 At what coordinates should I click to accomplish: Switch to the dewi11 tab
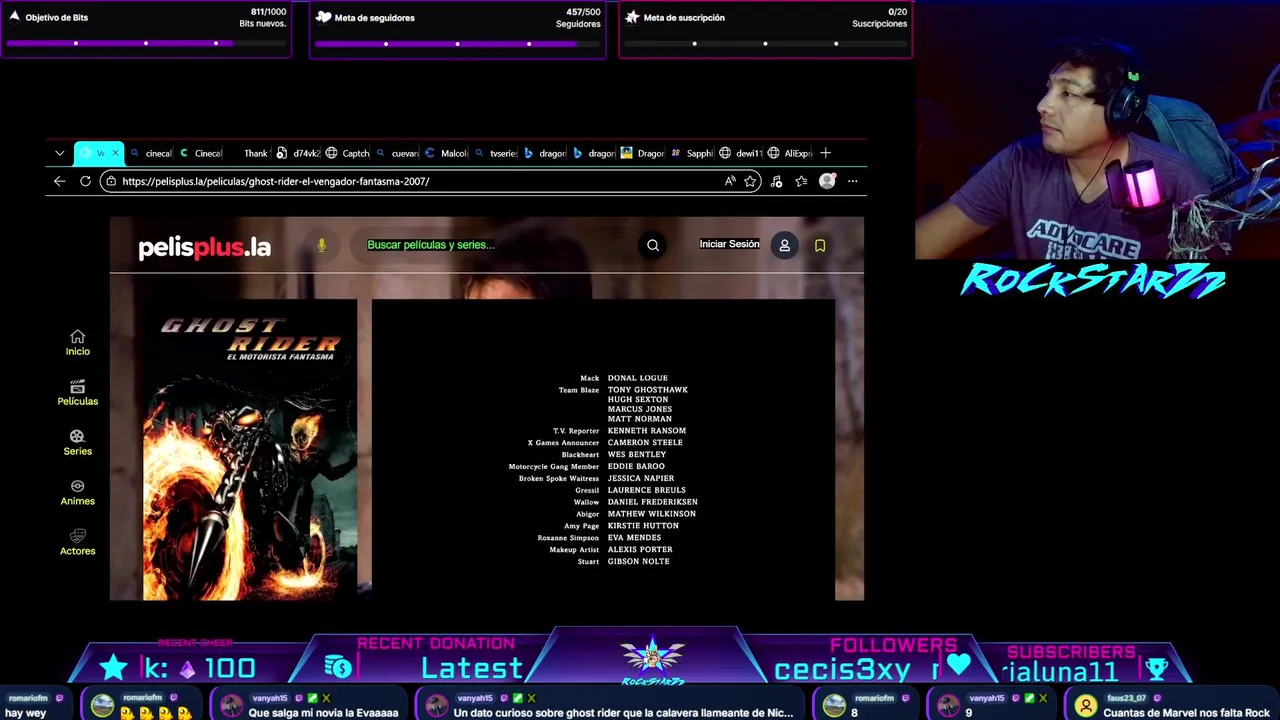point(740,153)
